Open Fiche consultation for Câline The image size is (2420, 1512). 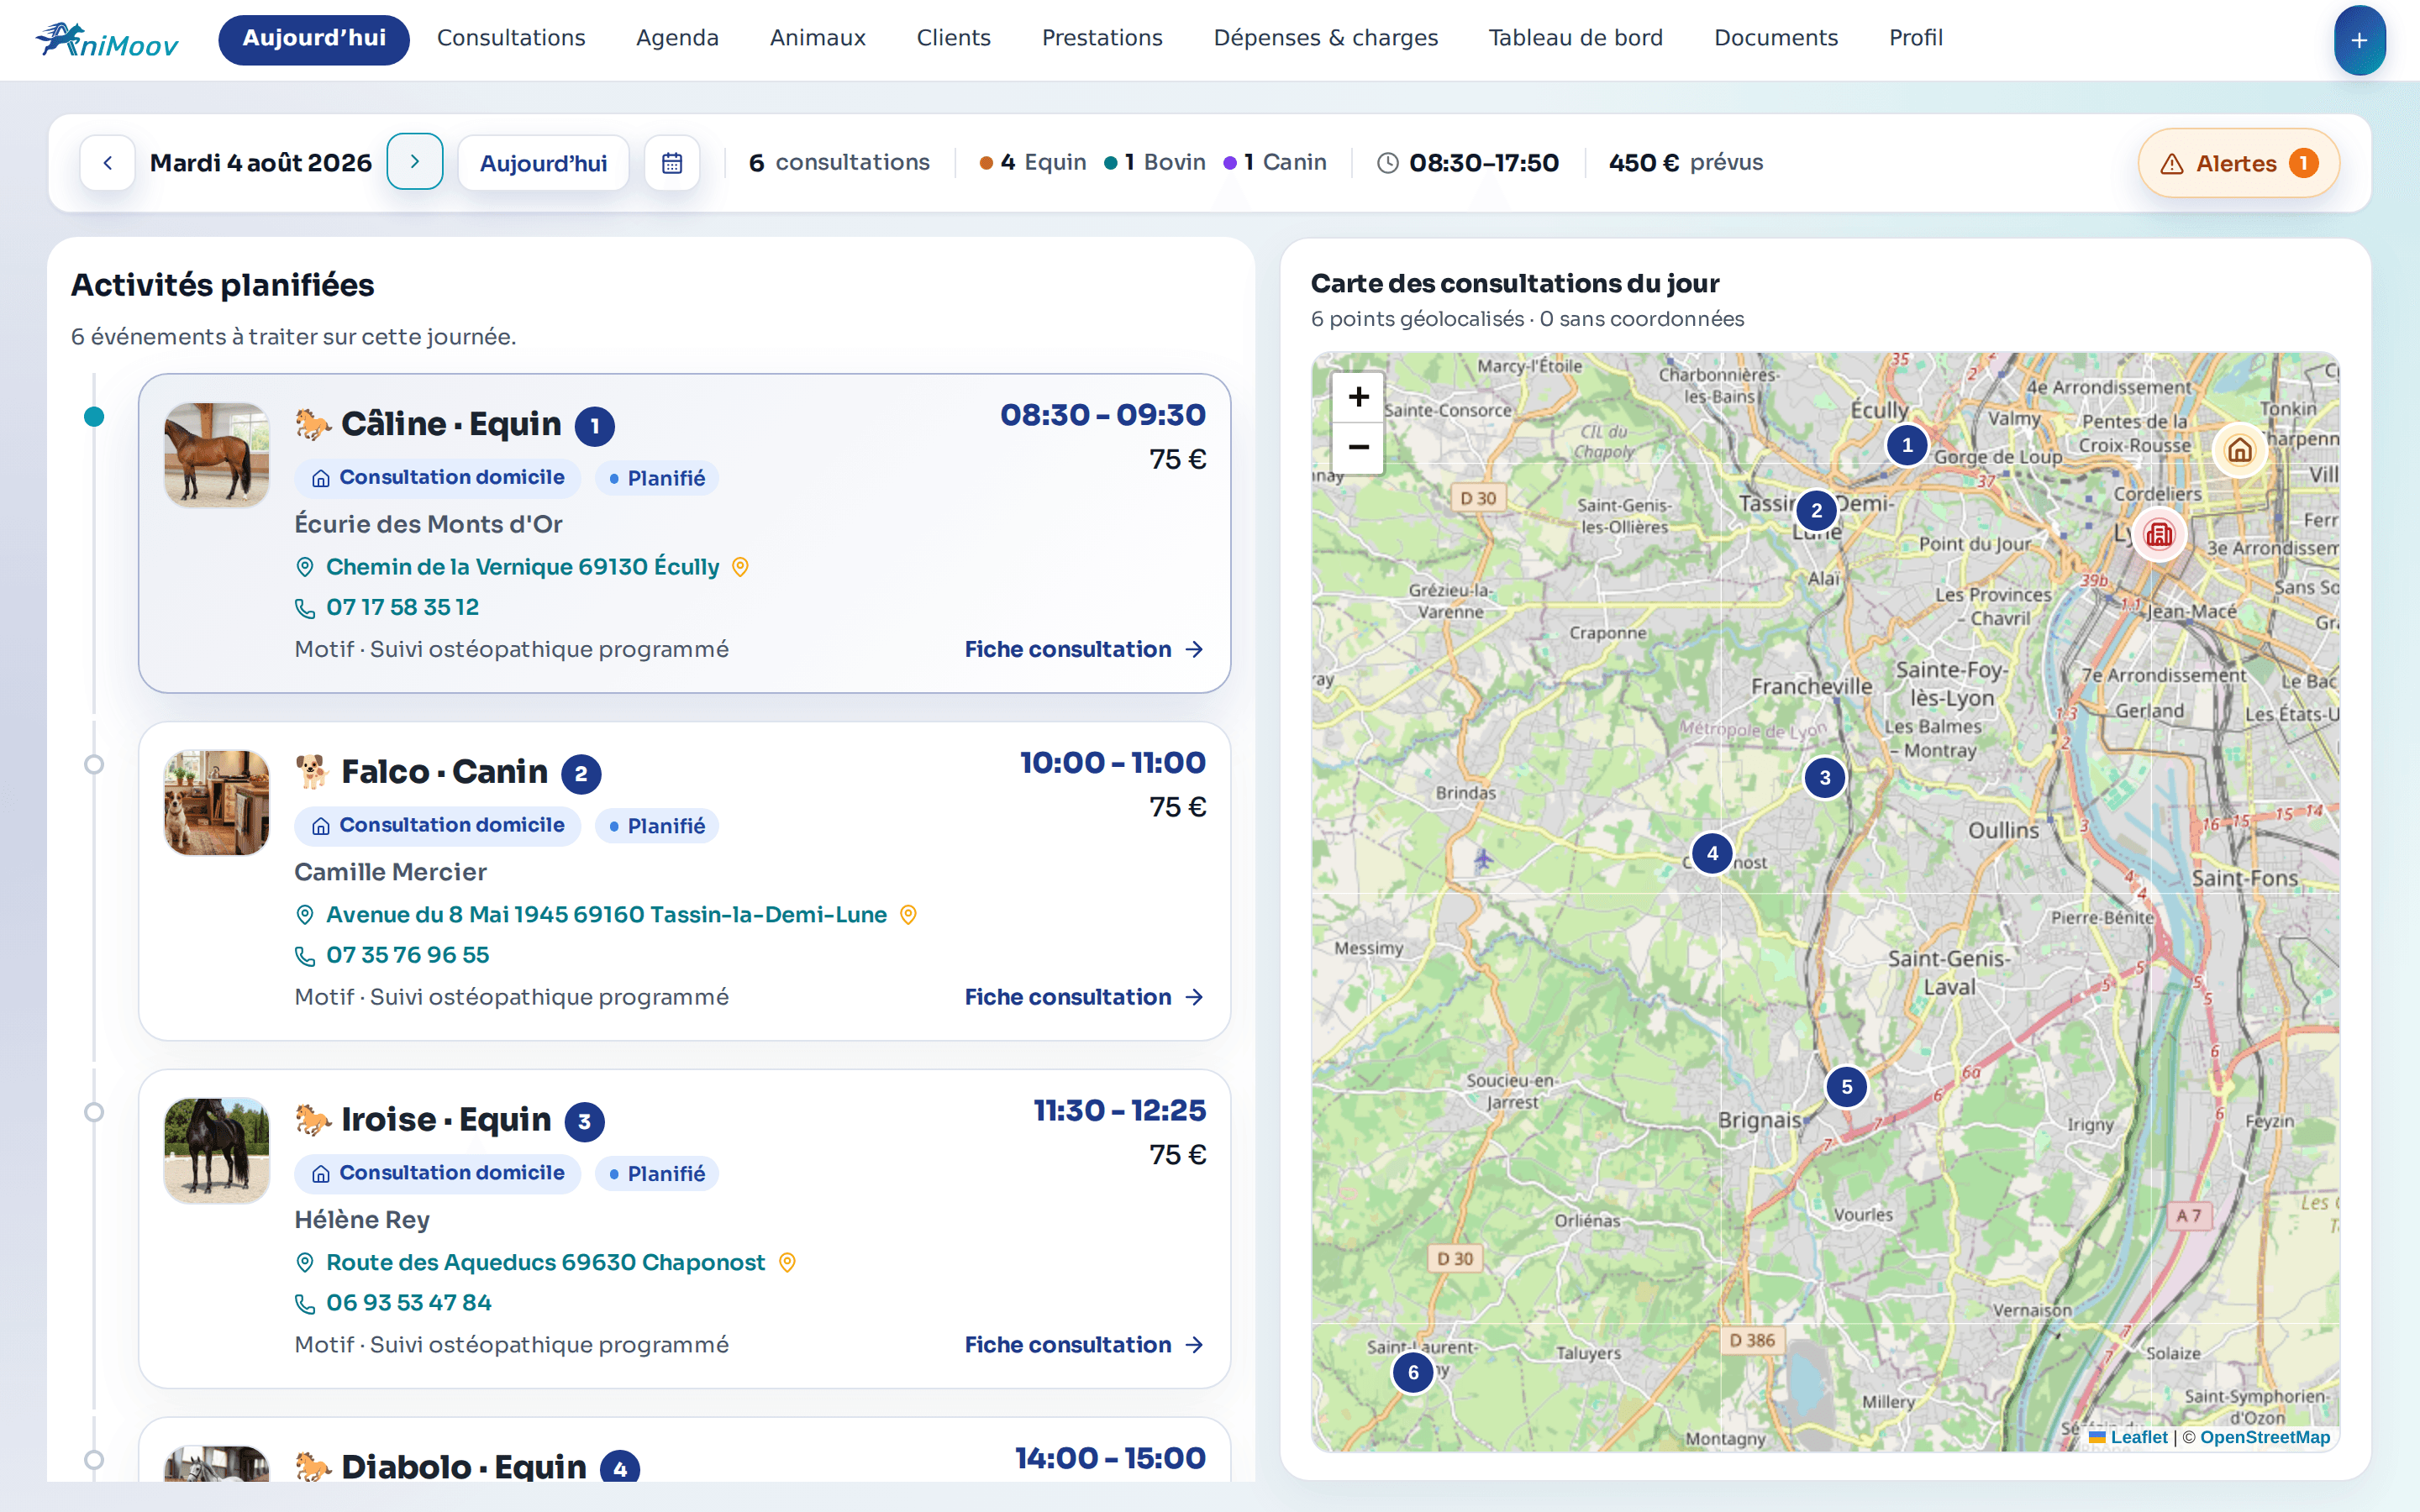[x=1084, y=650]
